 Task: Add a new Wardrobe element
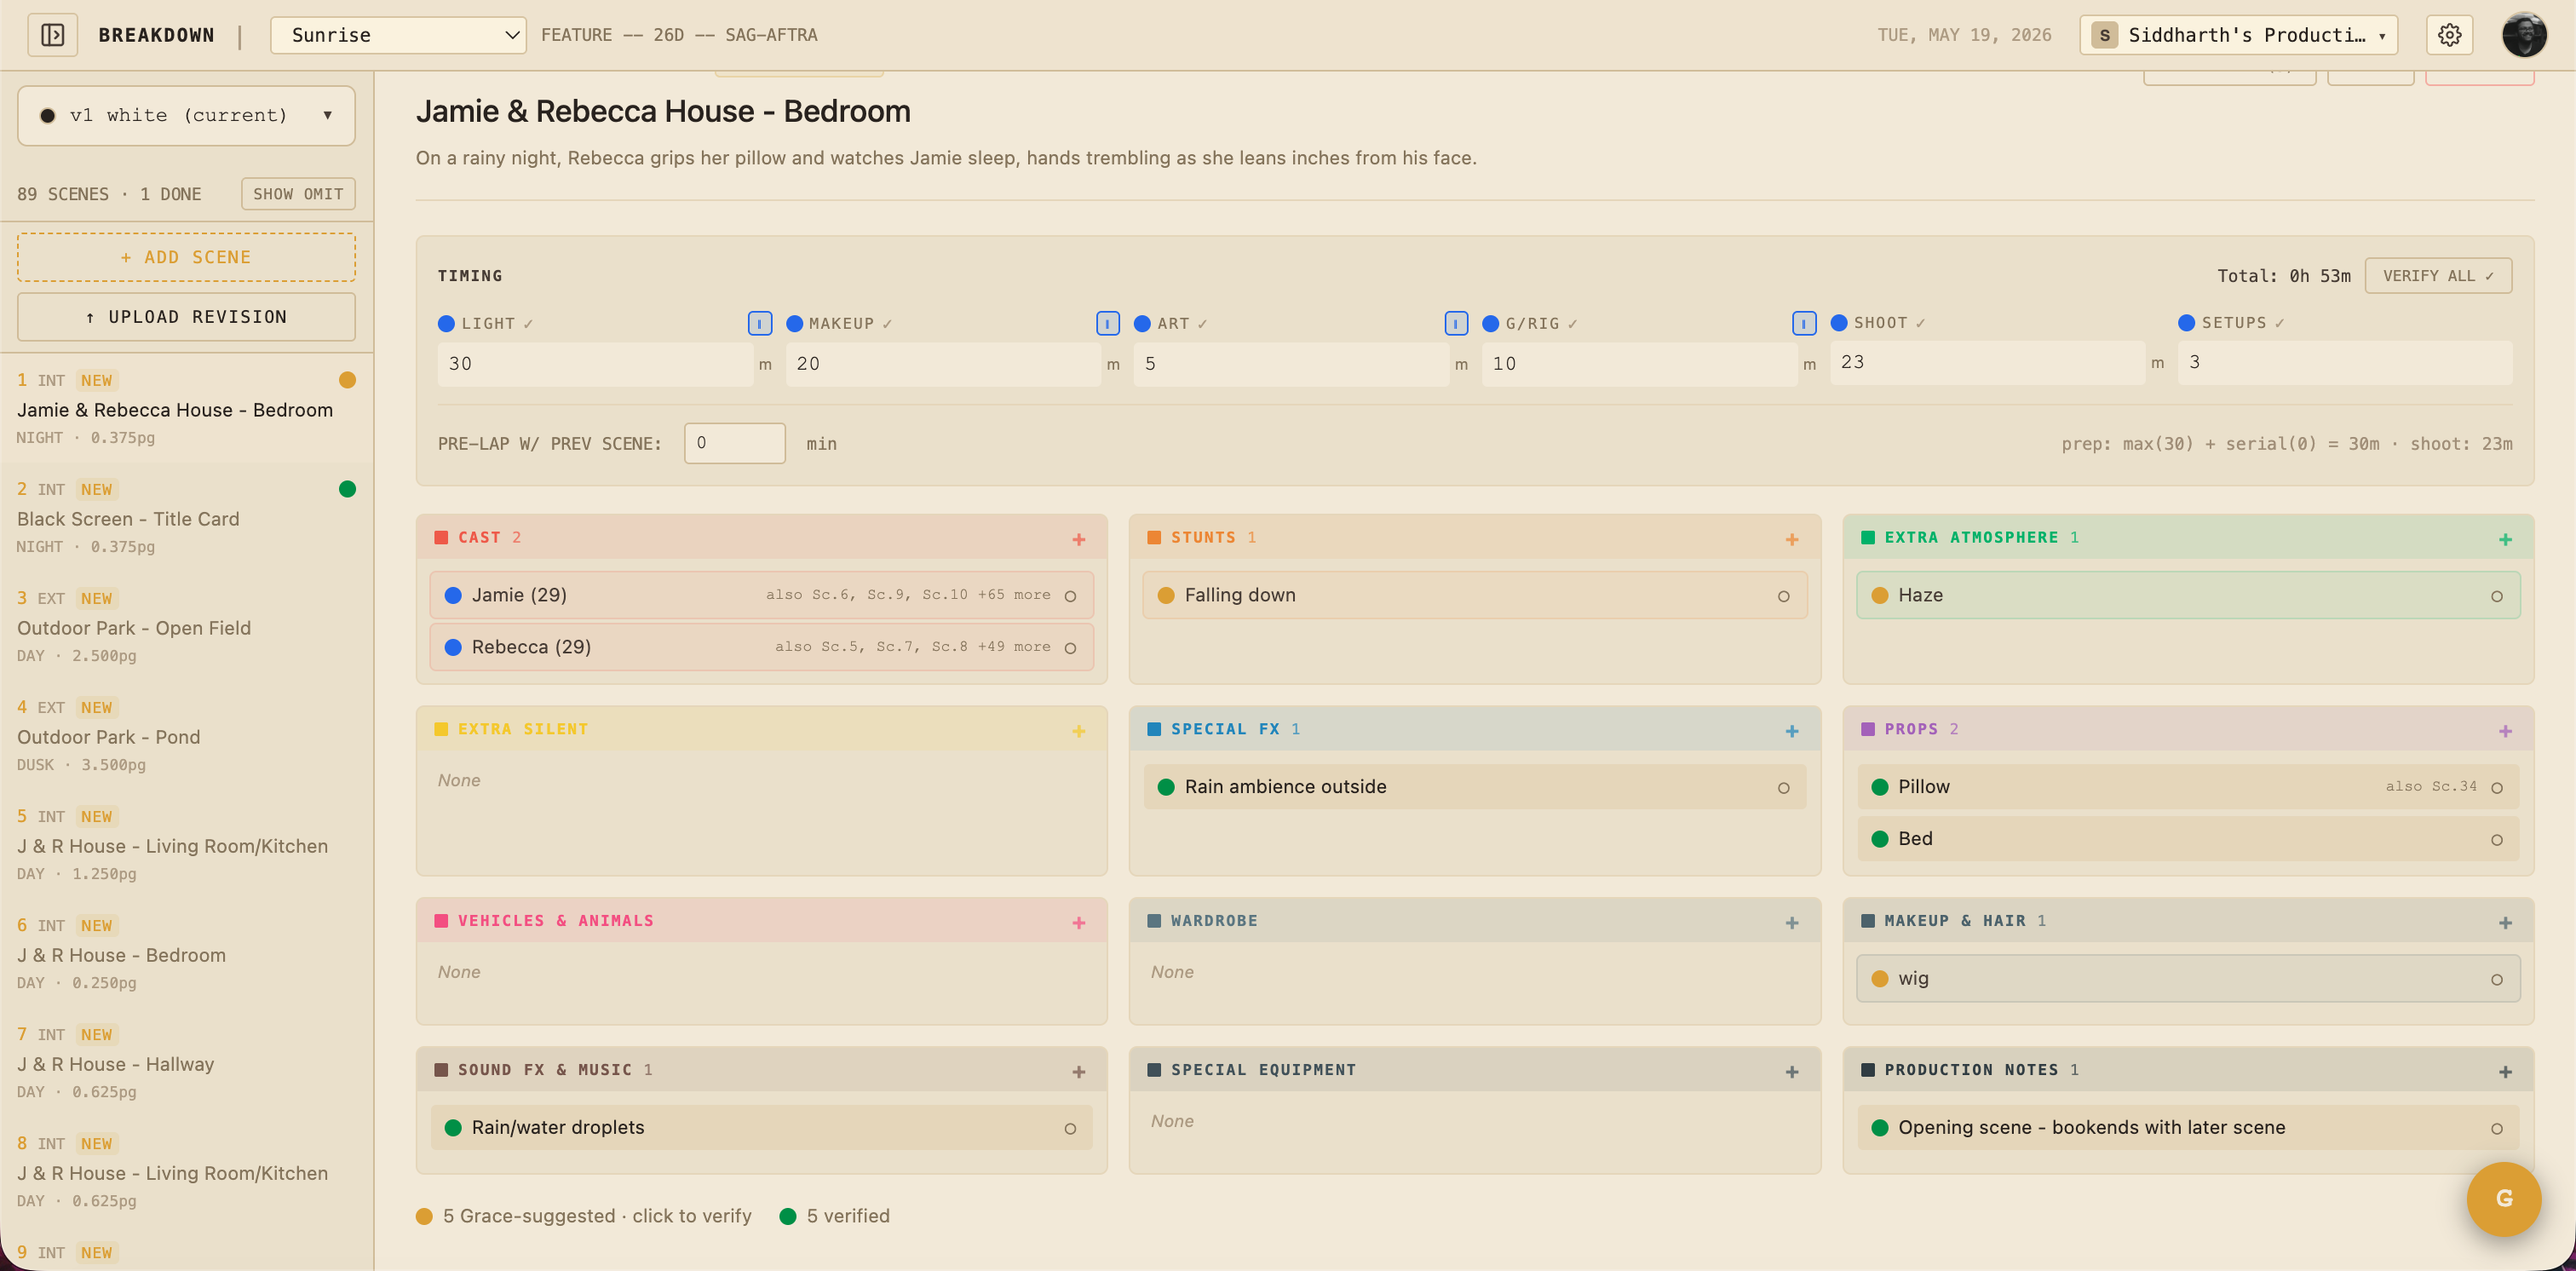[1791, 923]
